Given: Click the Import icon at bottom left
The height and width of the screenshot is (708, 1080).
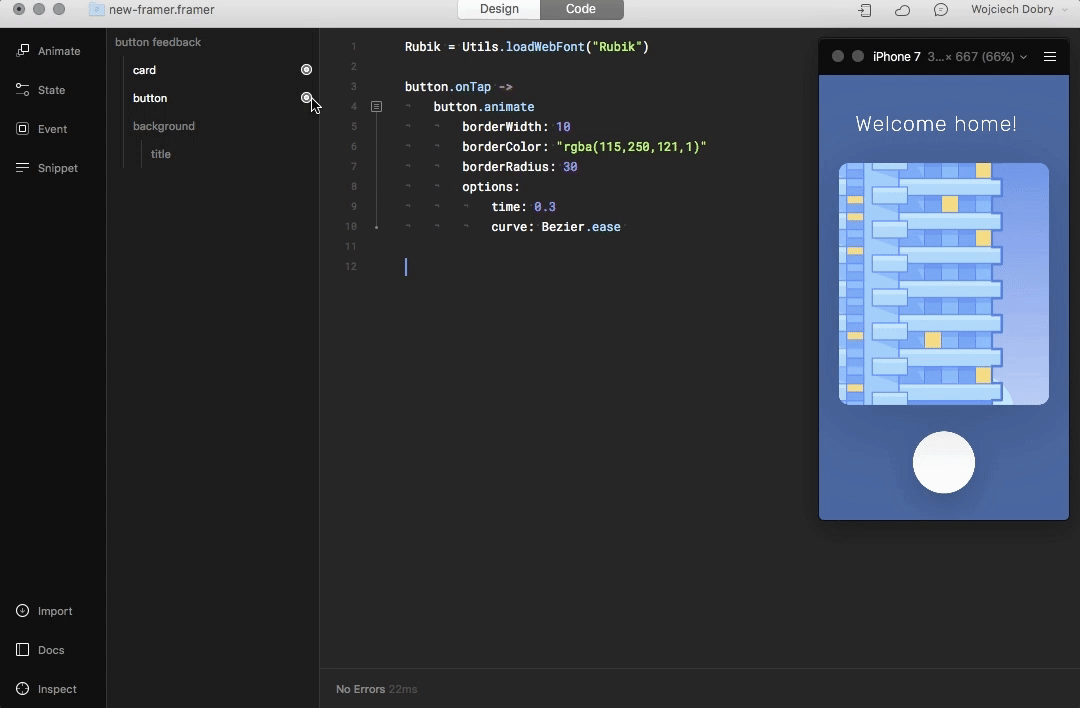Looking at the screenshot, I should (45, 611).
